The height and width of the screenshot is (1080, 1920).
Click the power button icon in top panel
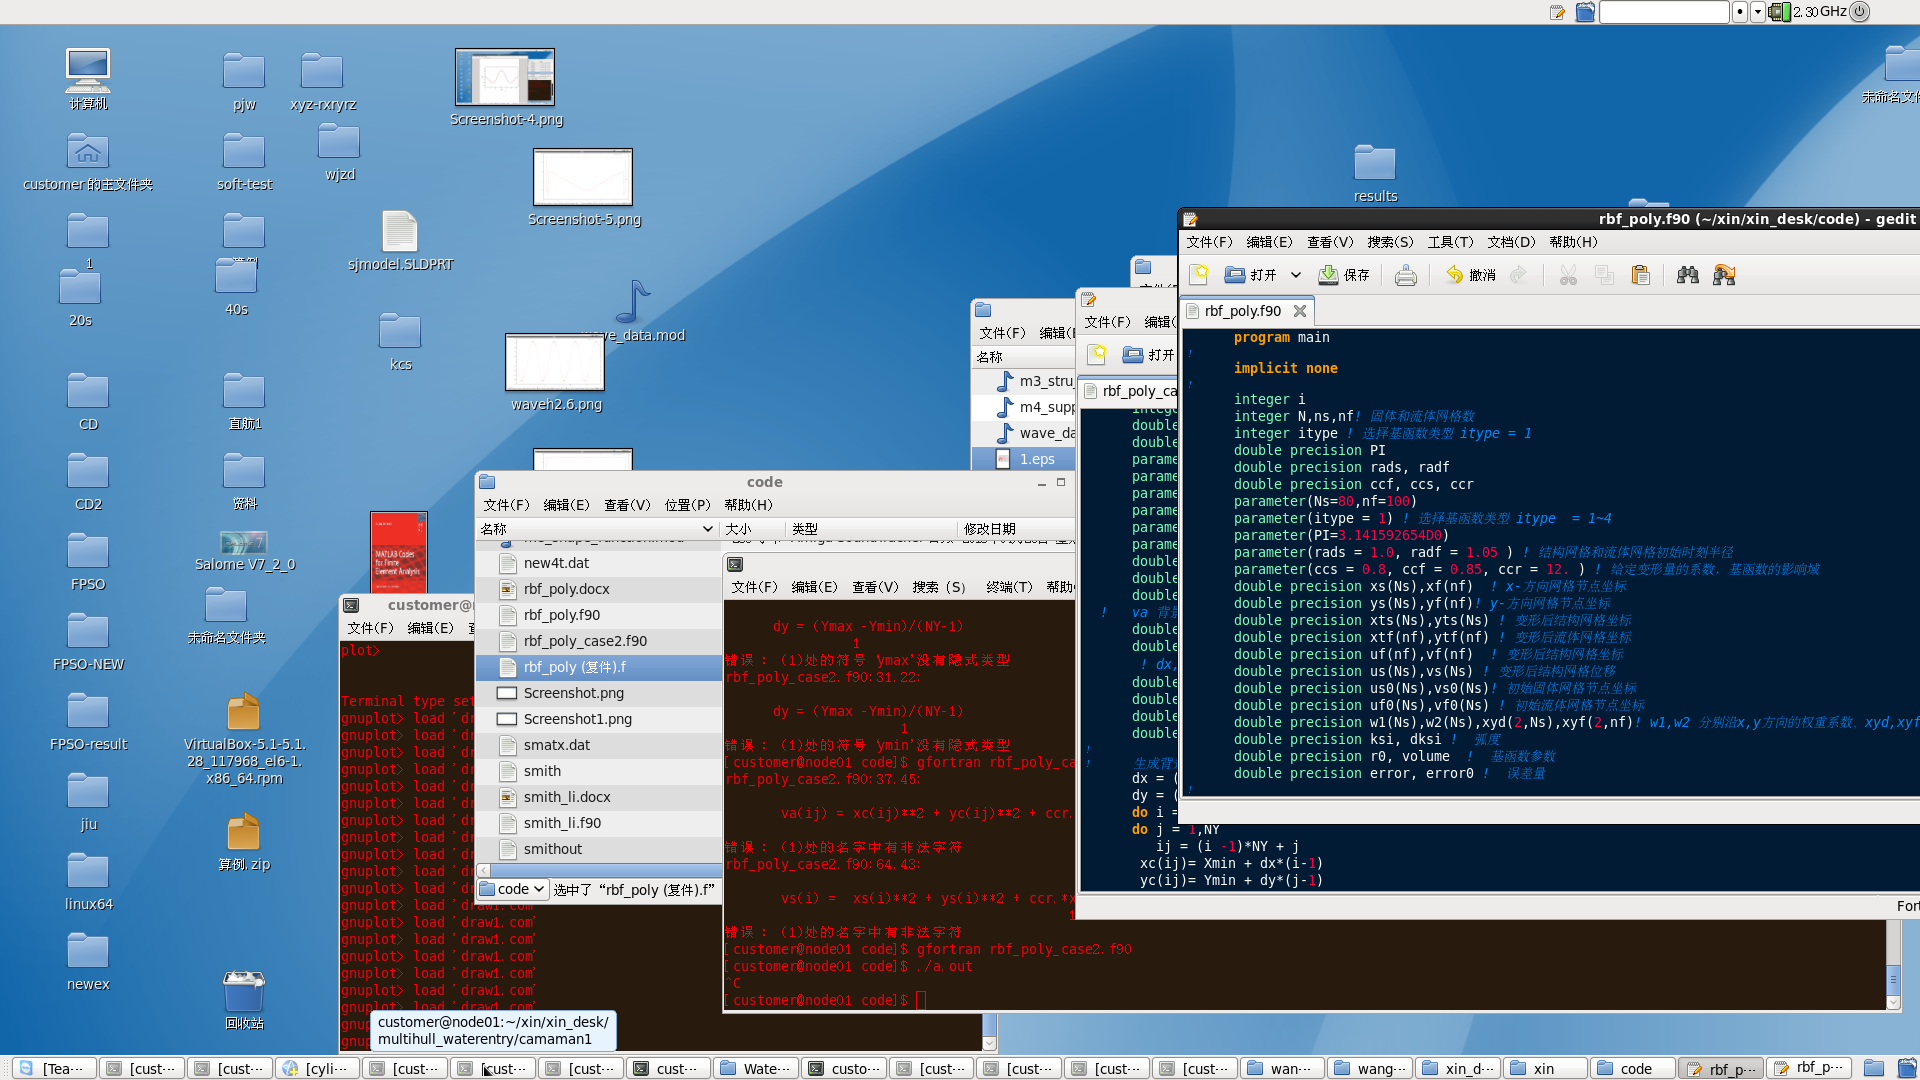(x=1859, y=12)
